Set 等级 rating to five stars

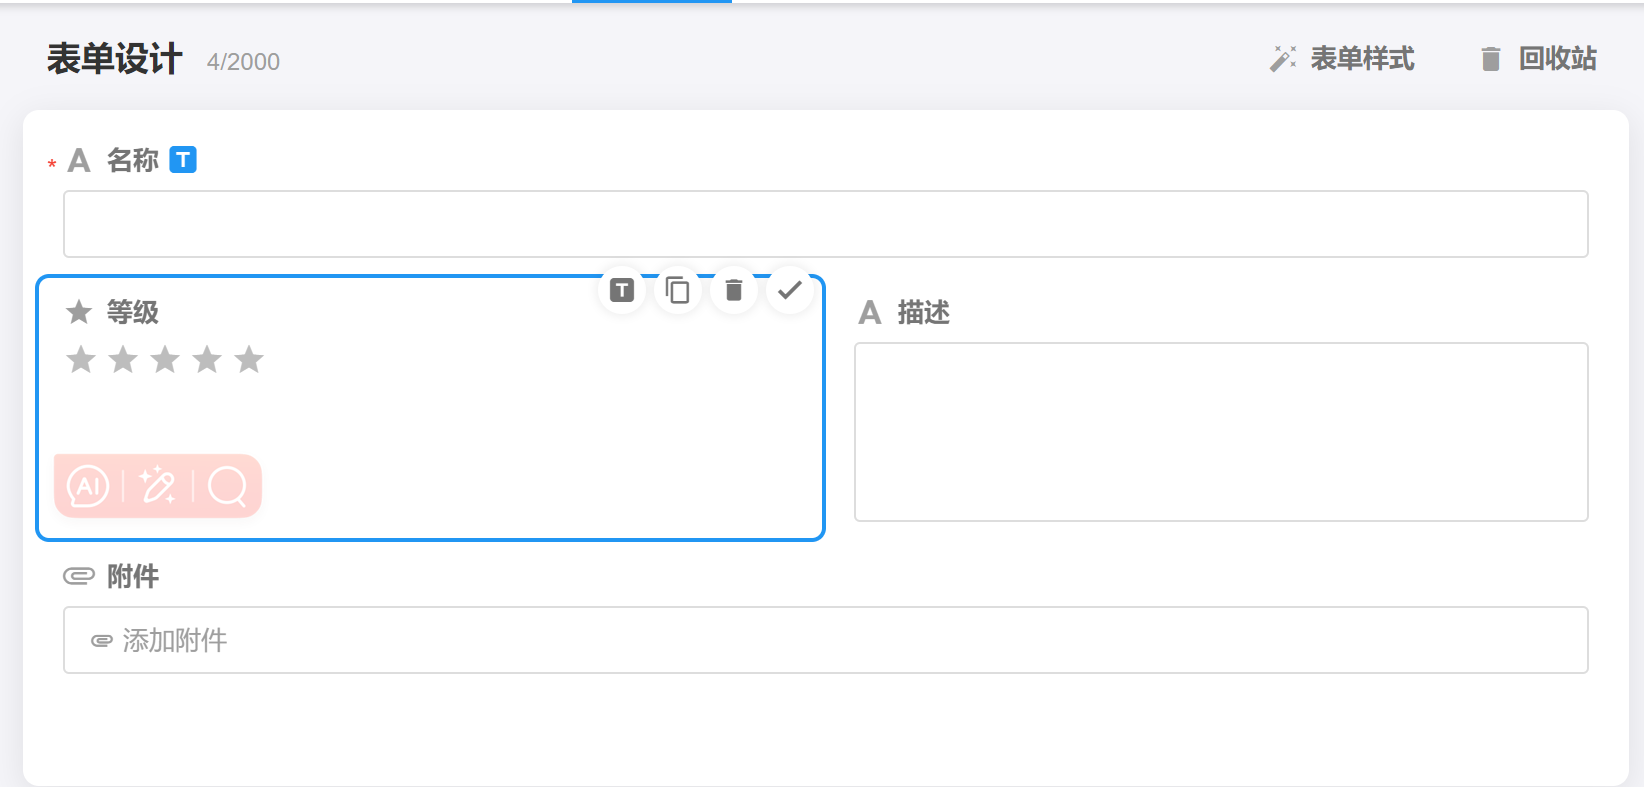[x=249, y=360]
